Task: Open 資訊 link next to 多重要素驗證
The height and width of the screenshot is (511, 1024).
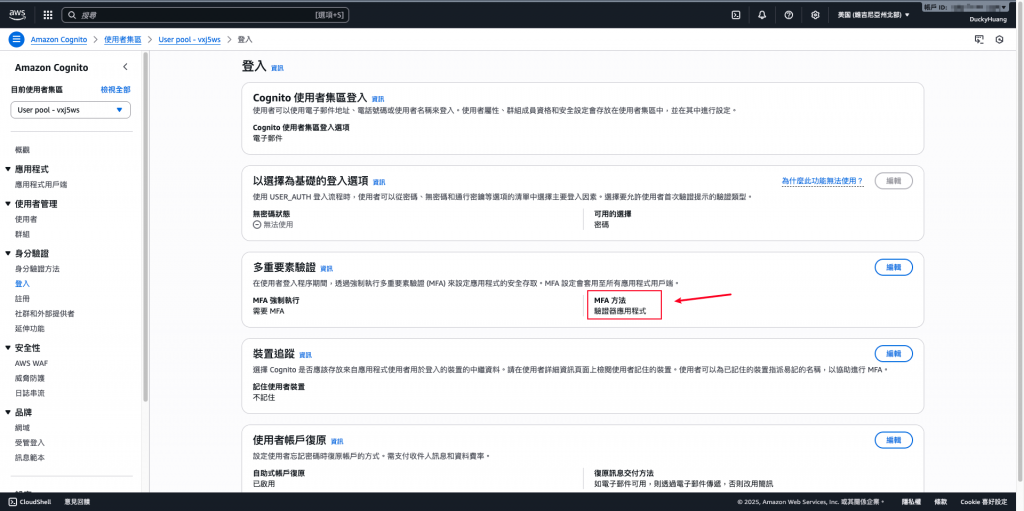Action: pos(327,269)
